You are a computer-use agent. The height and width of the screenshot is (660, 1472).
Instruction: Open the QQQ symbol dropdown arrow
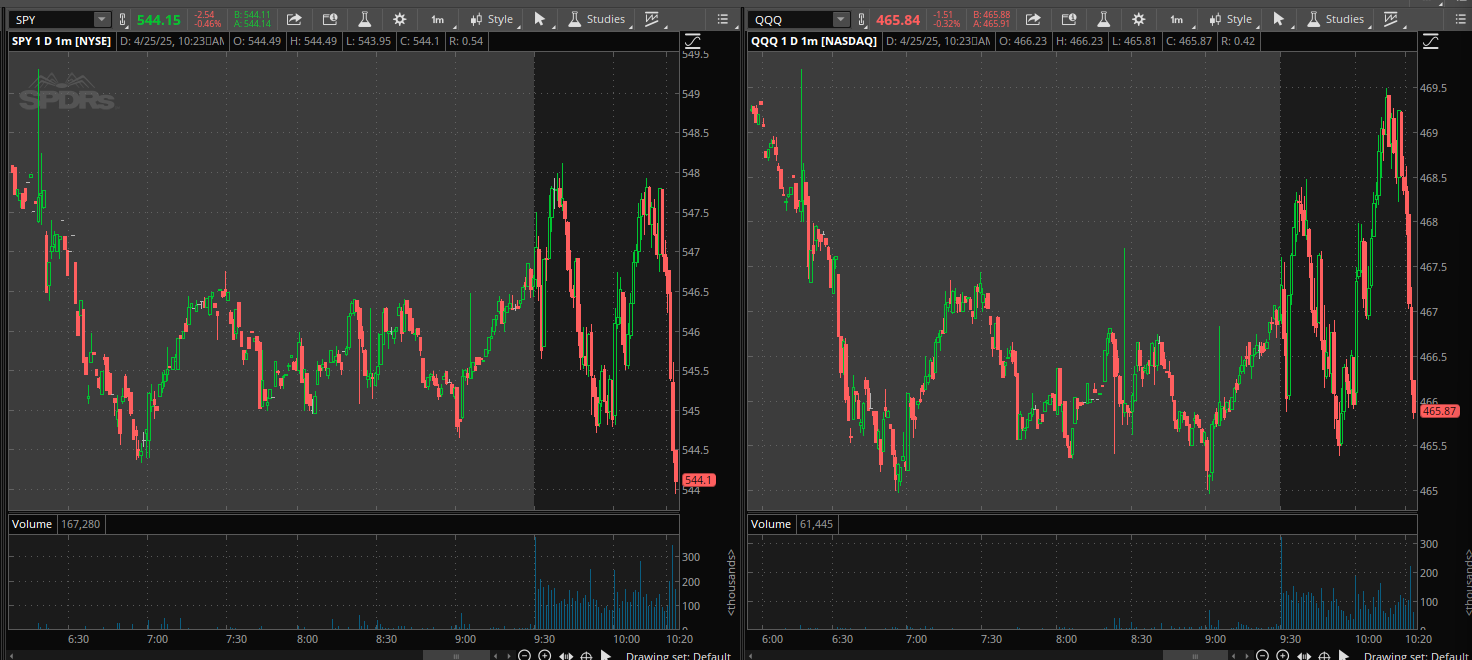pyautogui.click(x=841, y=20)
